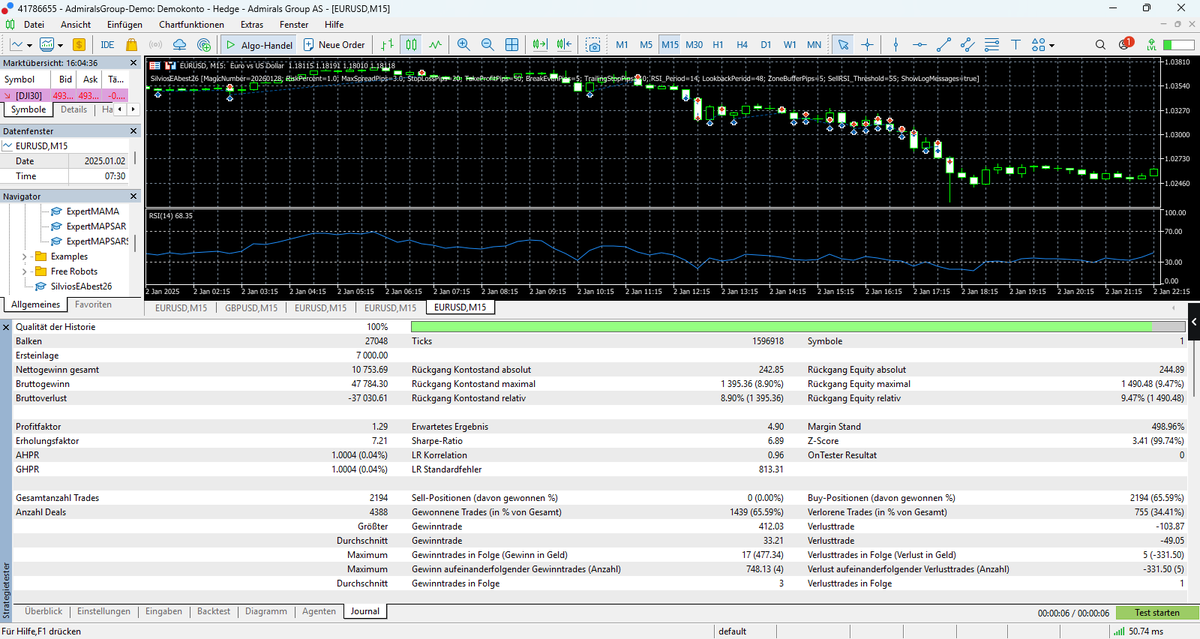Insert a Text label on the chart
The height and width of the screenshot is (639, 1200).
(x=1017, y=45)
